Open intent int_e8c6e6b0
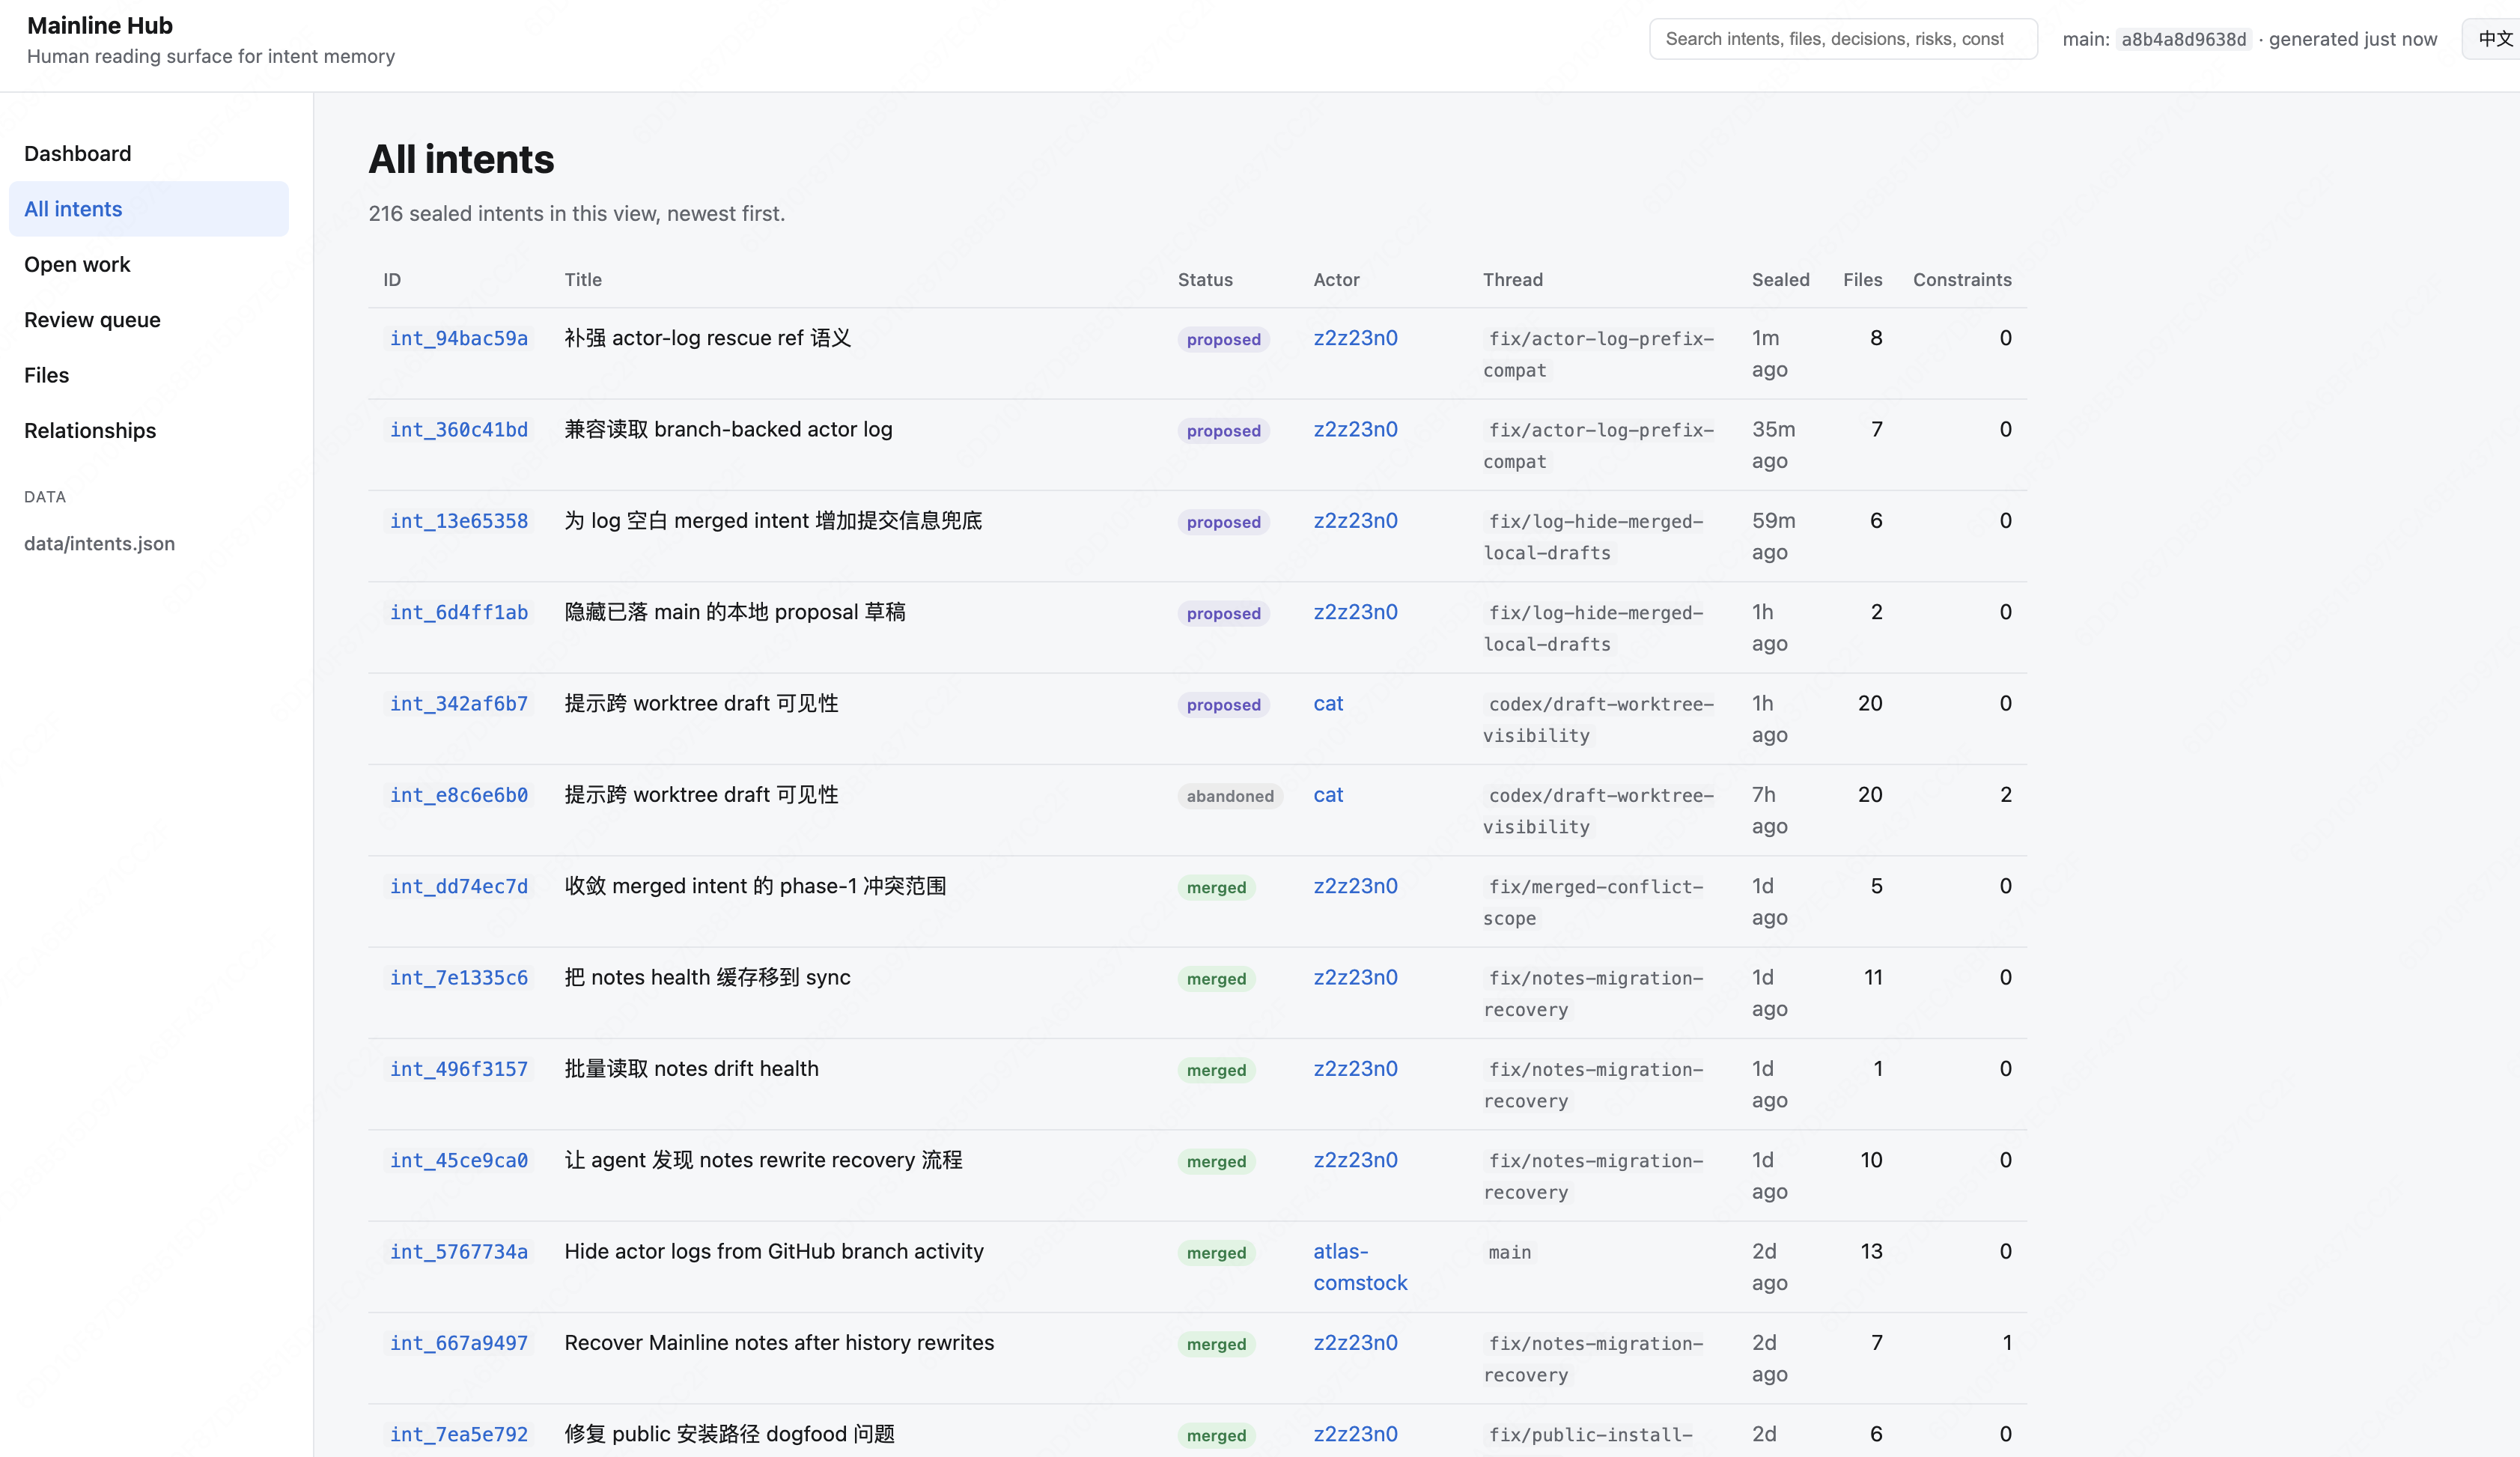Screen dimensions: 2520x1457 pos(459,795)
